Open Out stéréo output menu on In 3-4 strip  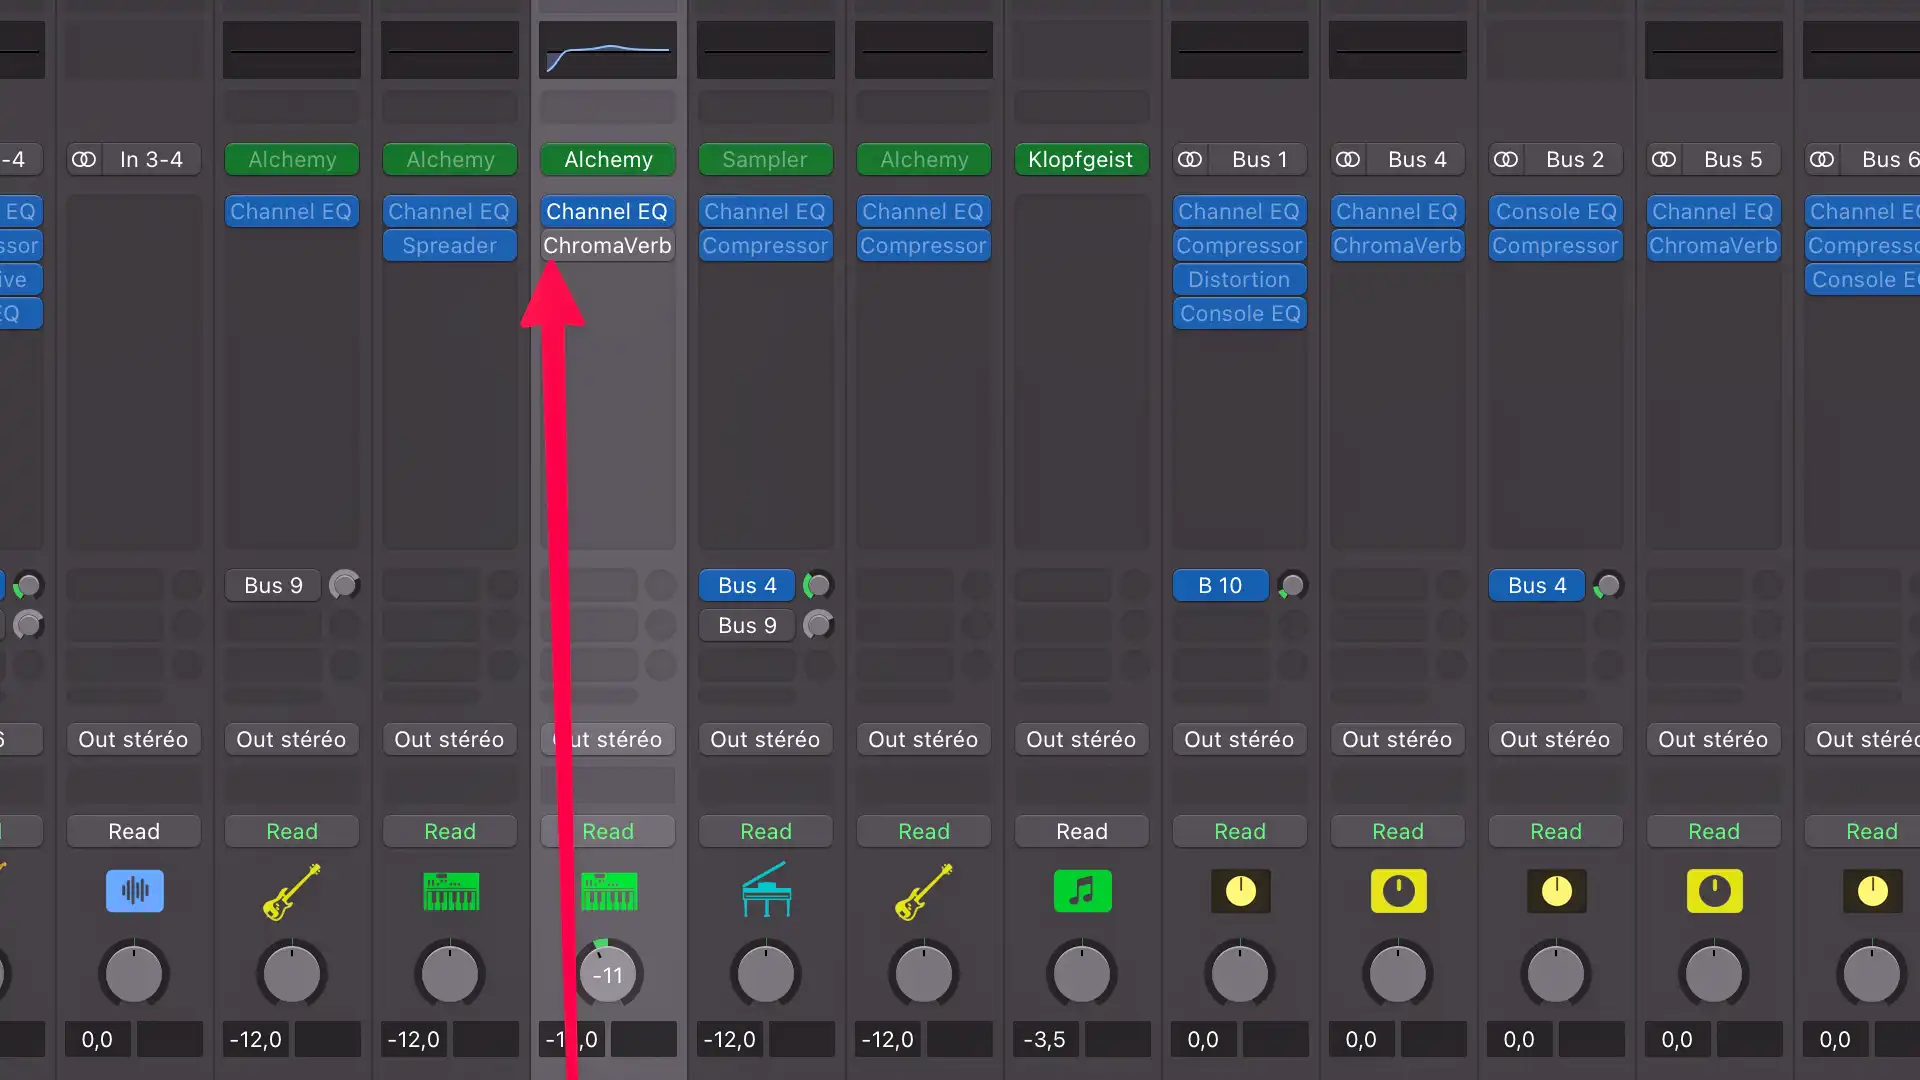click(x=134, y=739)
